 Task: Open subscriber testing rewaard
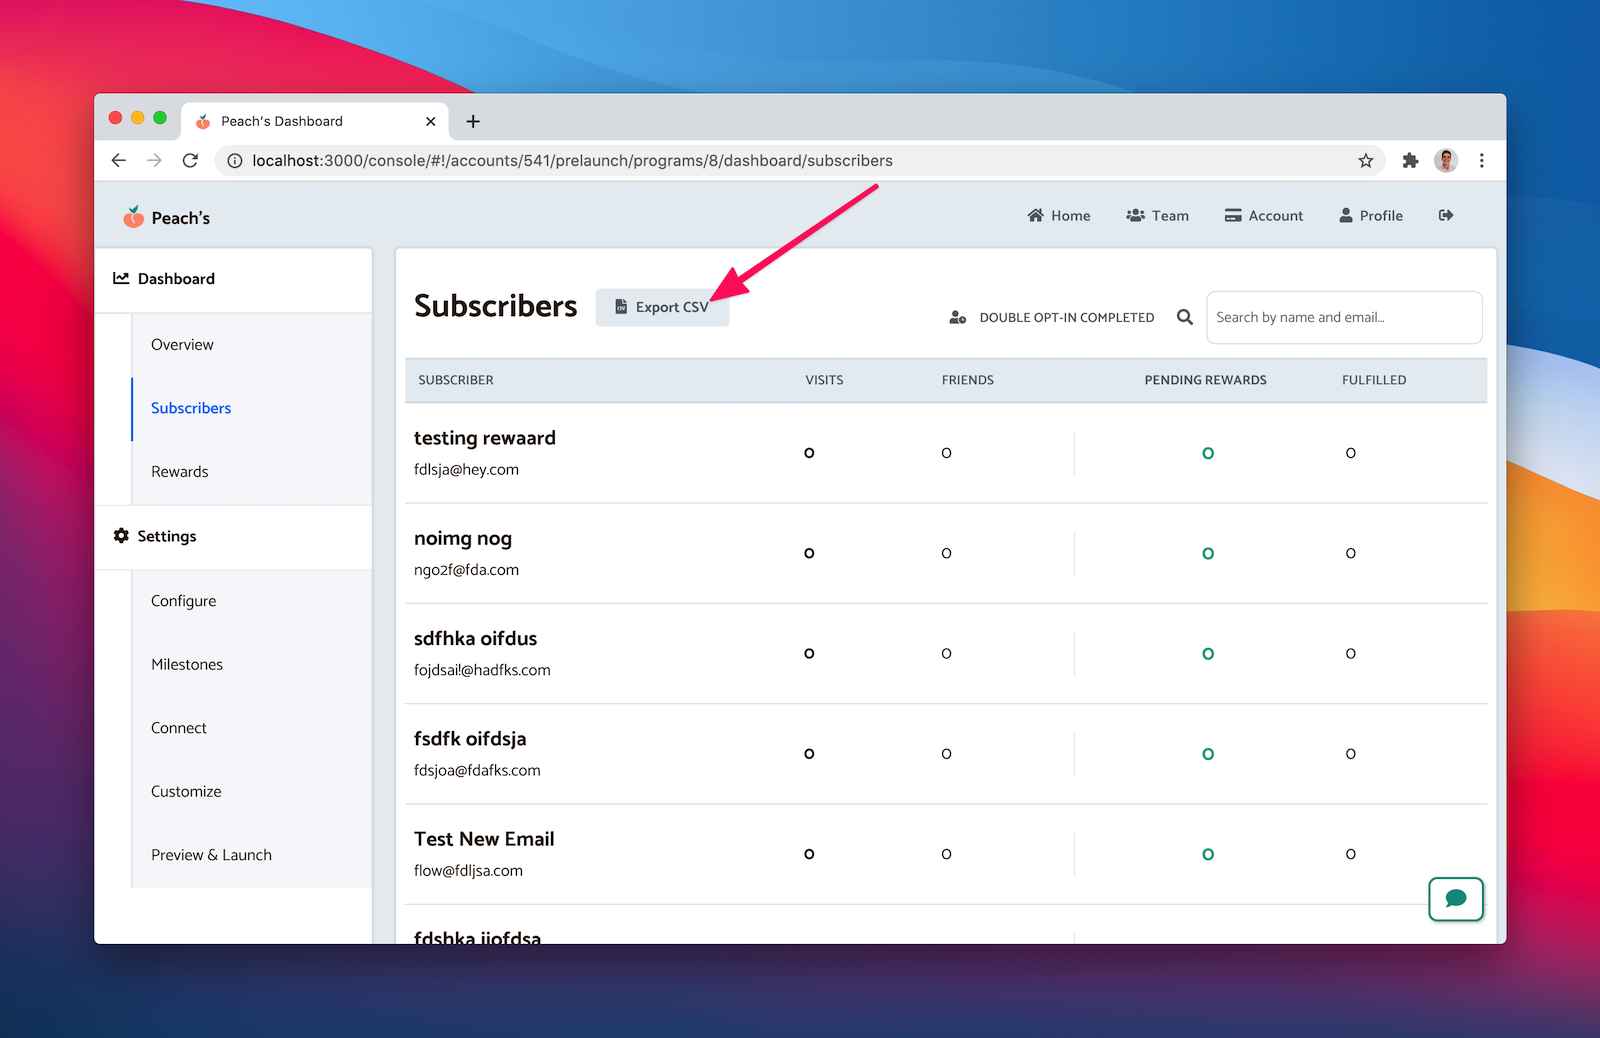(485, 438)
